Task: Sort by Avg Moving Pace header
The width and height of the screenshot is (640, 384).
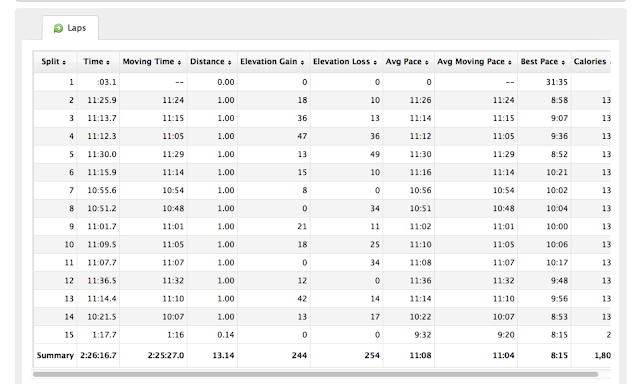Action: (474, 62)
